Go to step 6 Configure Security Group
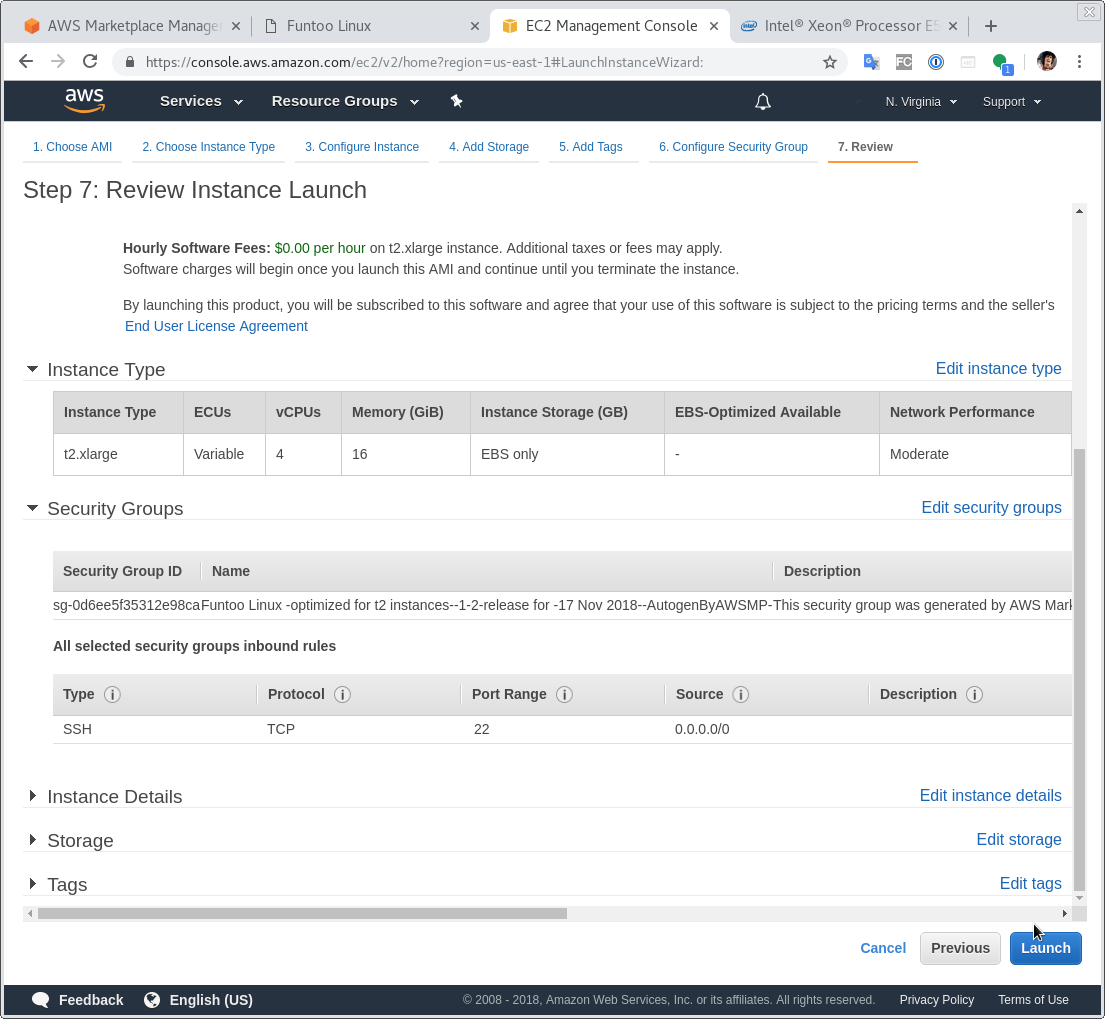 (x=734, y=147)
